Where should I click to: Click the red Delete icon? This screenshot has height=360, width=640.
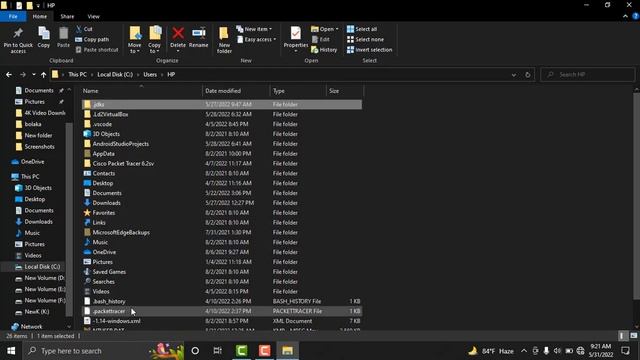pos(178,33)
